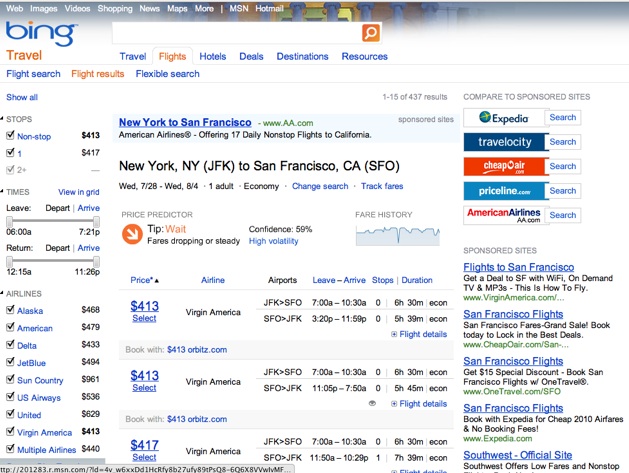Click Show all filters link

click(x=22, y=97)
